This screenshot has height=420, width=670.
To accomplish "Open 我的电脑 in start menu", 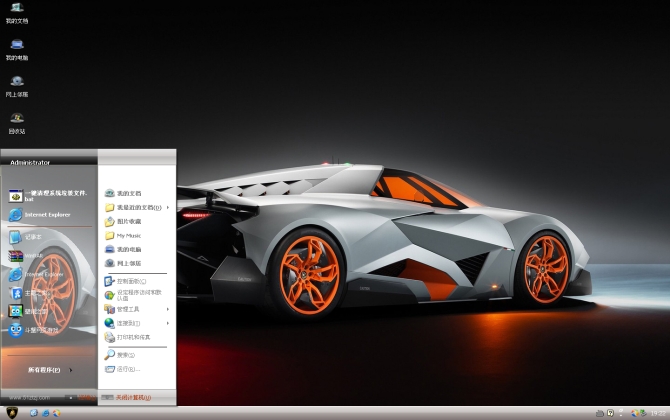I will (123, 250).
